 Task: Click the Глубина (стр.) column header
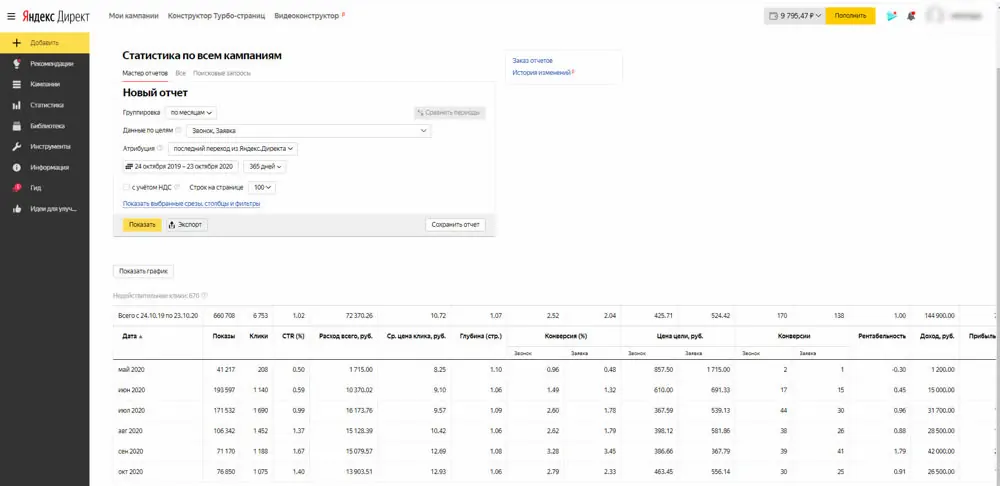(481, 336)
